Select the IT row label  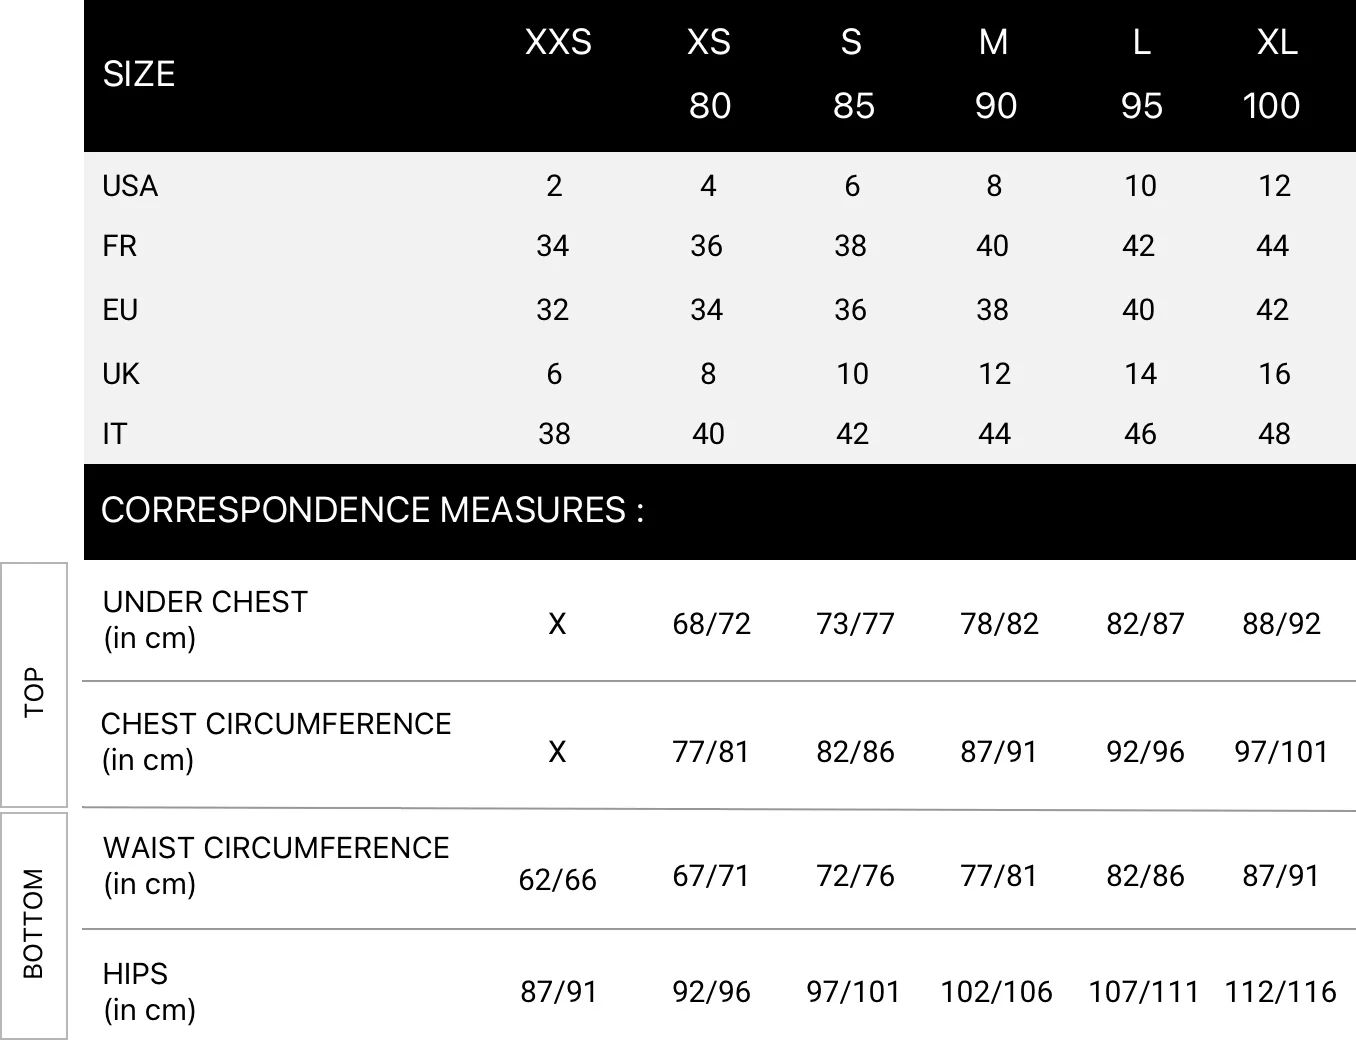click(x=115, y=434)
